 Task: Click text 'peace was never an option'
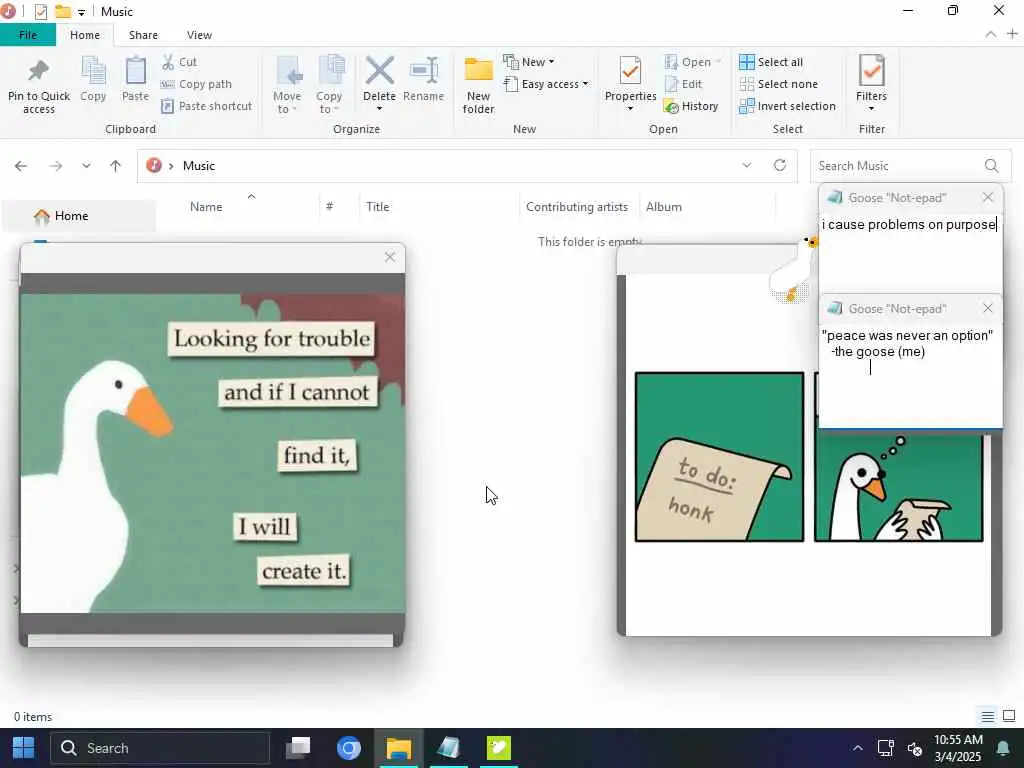pos(908,336)
